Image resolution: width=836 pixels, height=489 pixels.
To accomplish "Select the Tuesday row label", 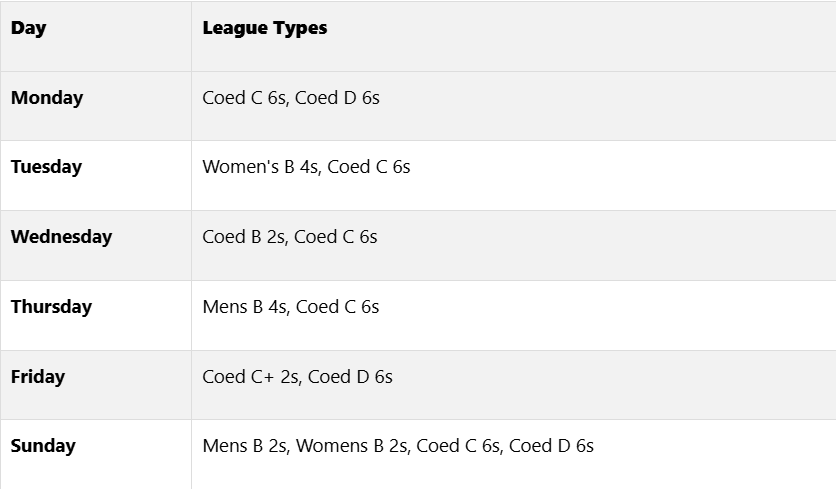I will 46,167.
